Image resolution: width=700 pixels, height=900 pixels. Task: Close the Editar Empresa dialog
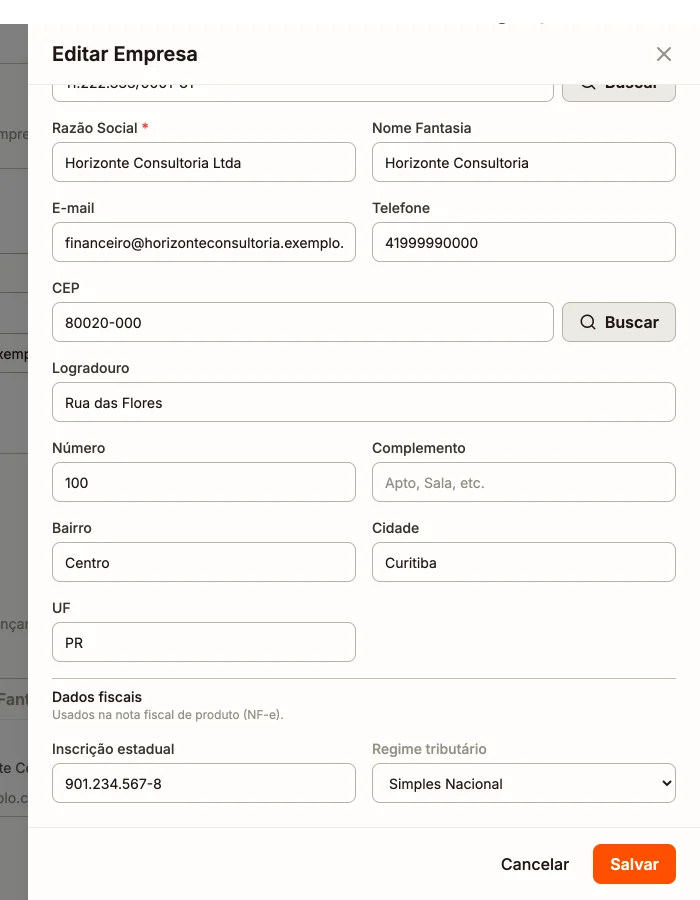pos(663,54)
